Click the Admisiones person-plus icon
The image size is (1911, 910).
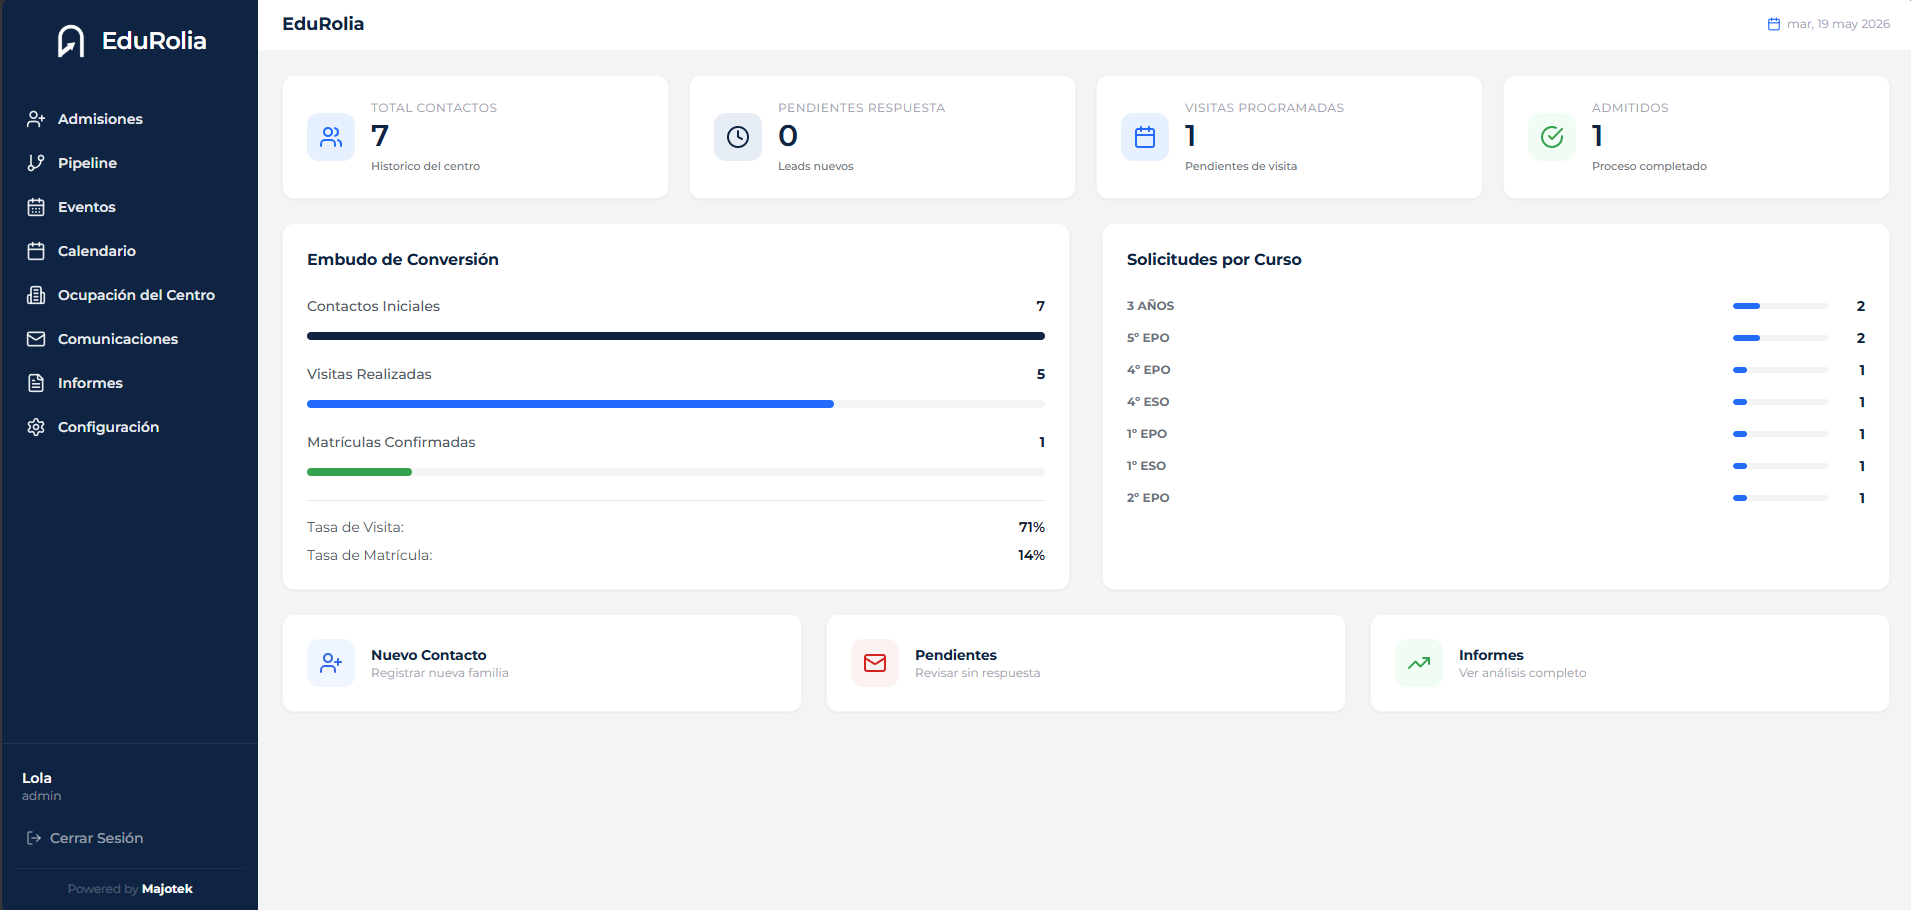pyautogui.click(x=36, y=119)
